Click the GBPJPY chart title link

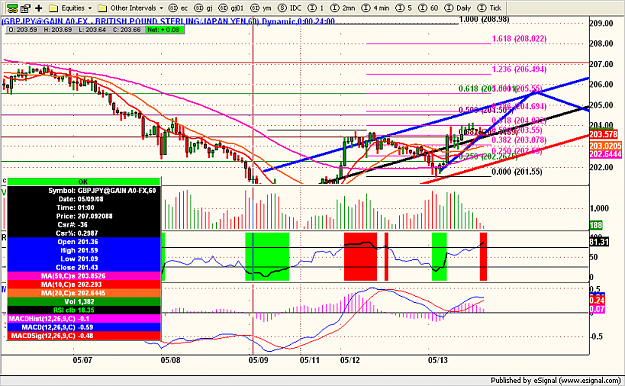click(x=168, y=21)
